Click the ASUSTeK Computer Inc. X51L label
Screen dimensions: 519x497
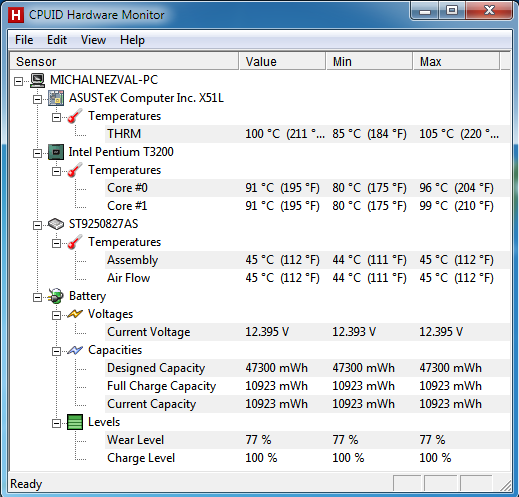146,98
